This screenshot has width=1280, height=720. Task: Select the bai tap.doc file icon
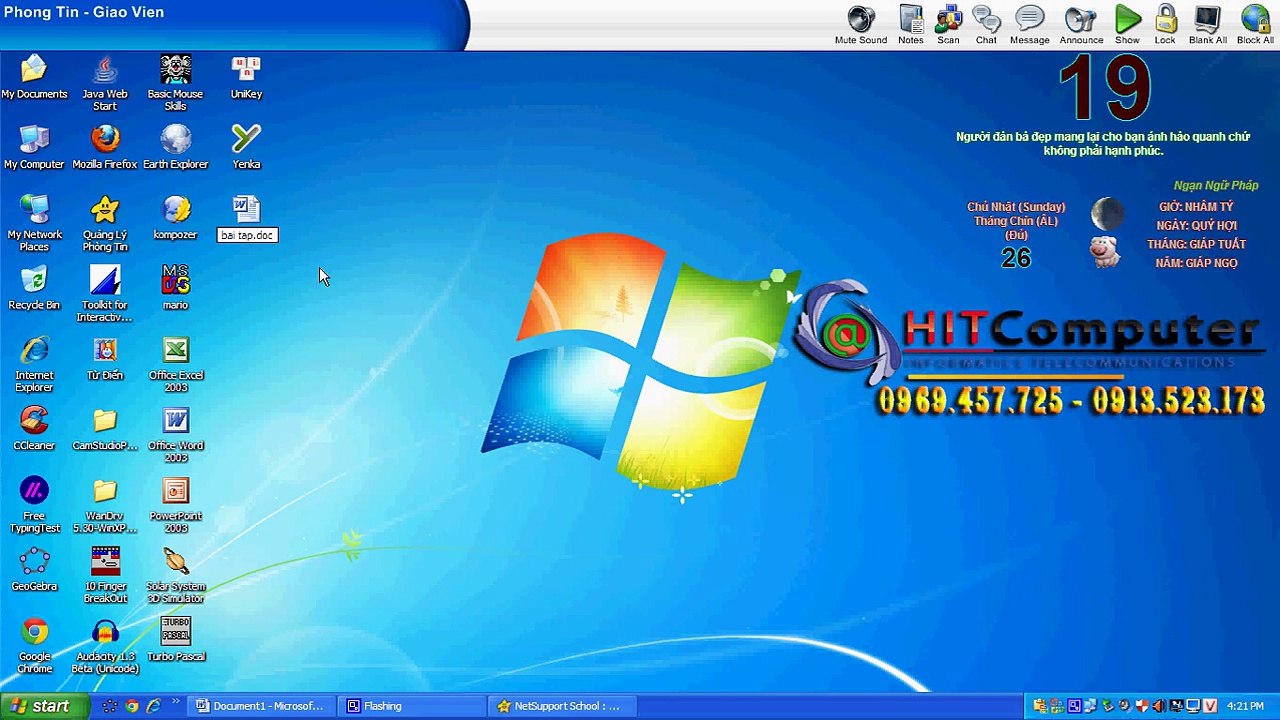click(246, 218)
